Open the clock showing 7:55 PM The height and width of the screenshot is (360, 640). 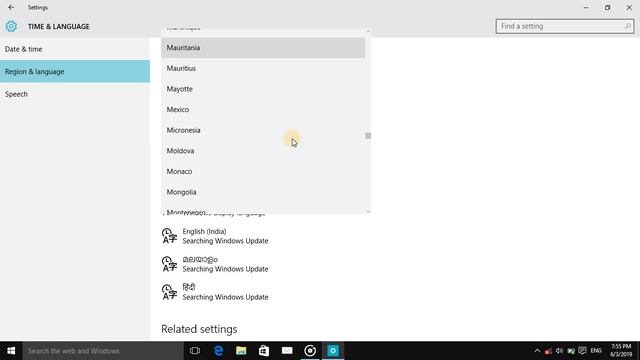point(621,351)
